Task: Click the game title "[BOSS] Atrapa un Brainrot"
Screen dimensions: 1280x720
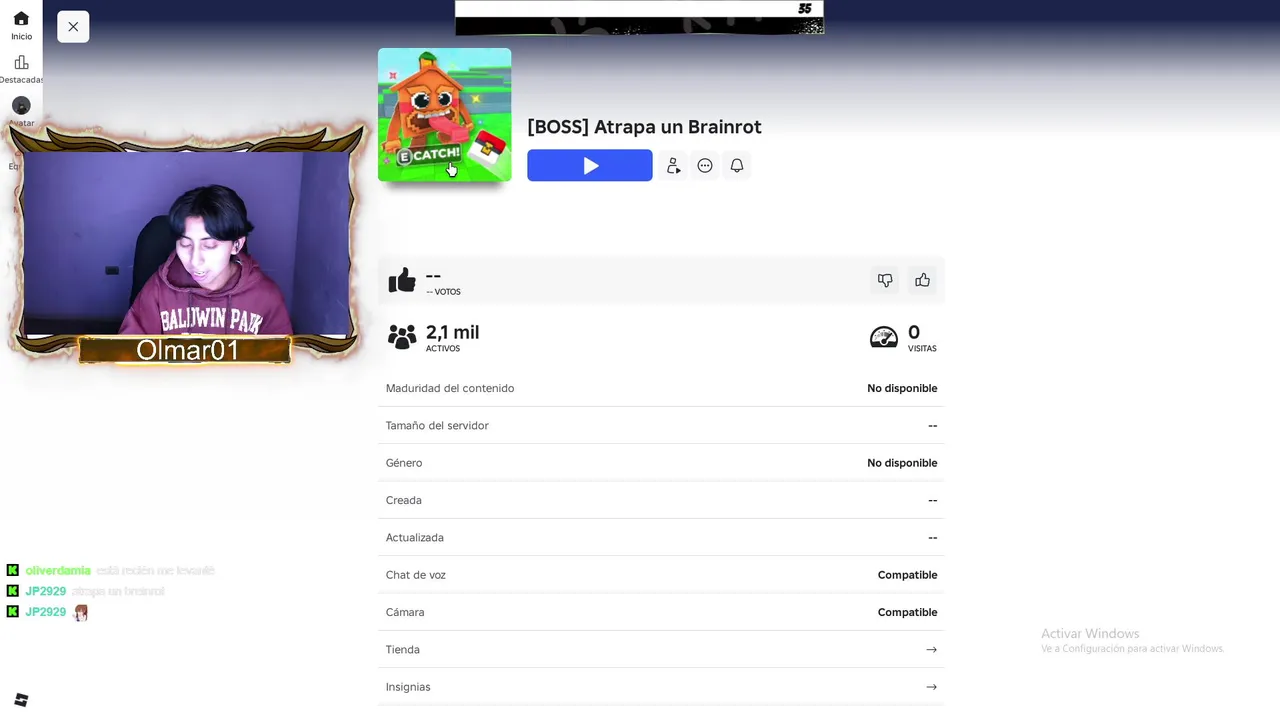Action: coord(644,127)
